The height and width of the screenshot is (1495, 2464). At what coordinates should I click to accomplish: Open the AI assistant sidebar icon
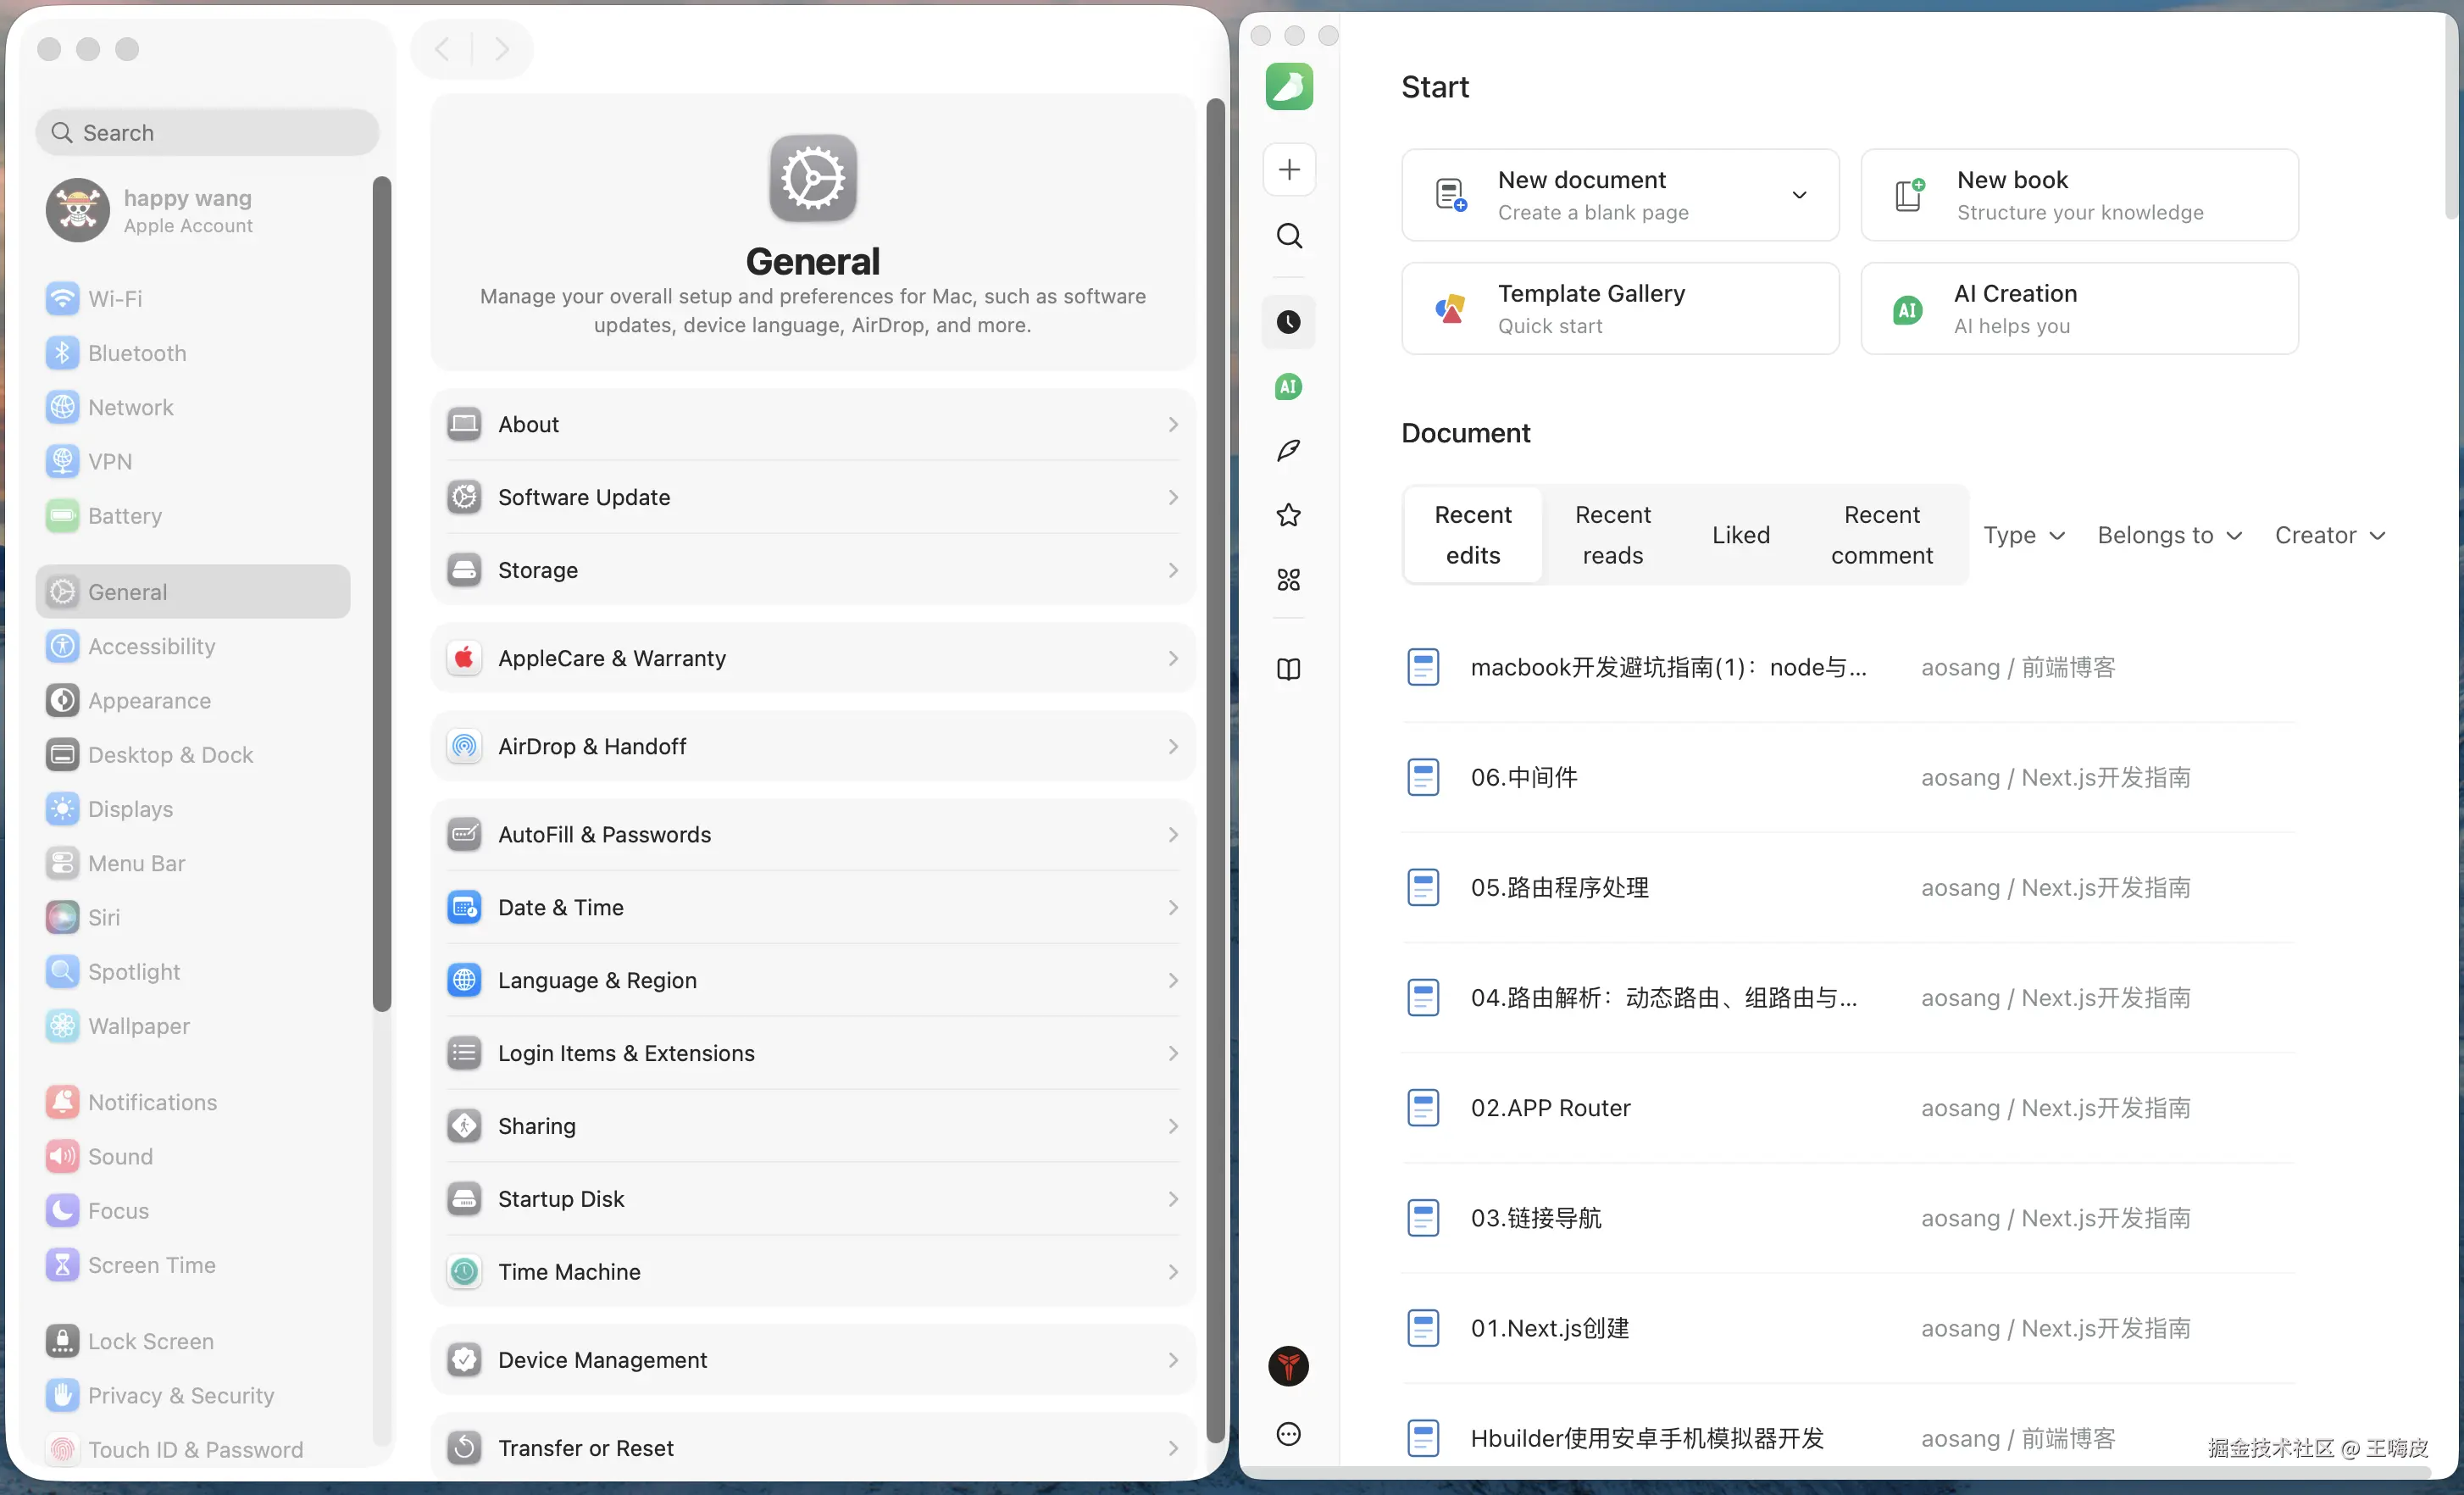click(1288, 387)
